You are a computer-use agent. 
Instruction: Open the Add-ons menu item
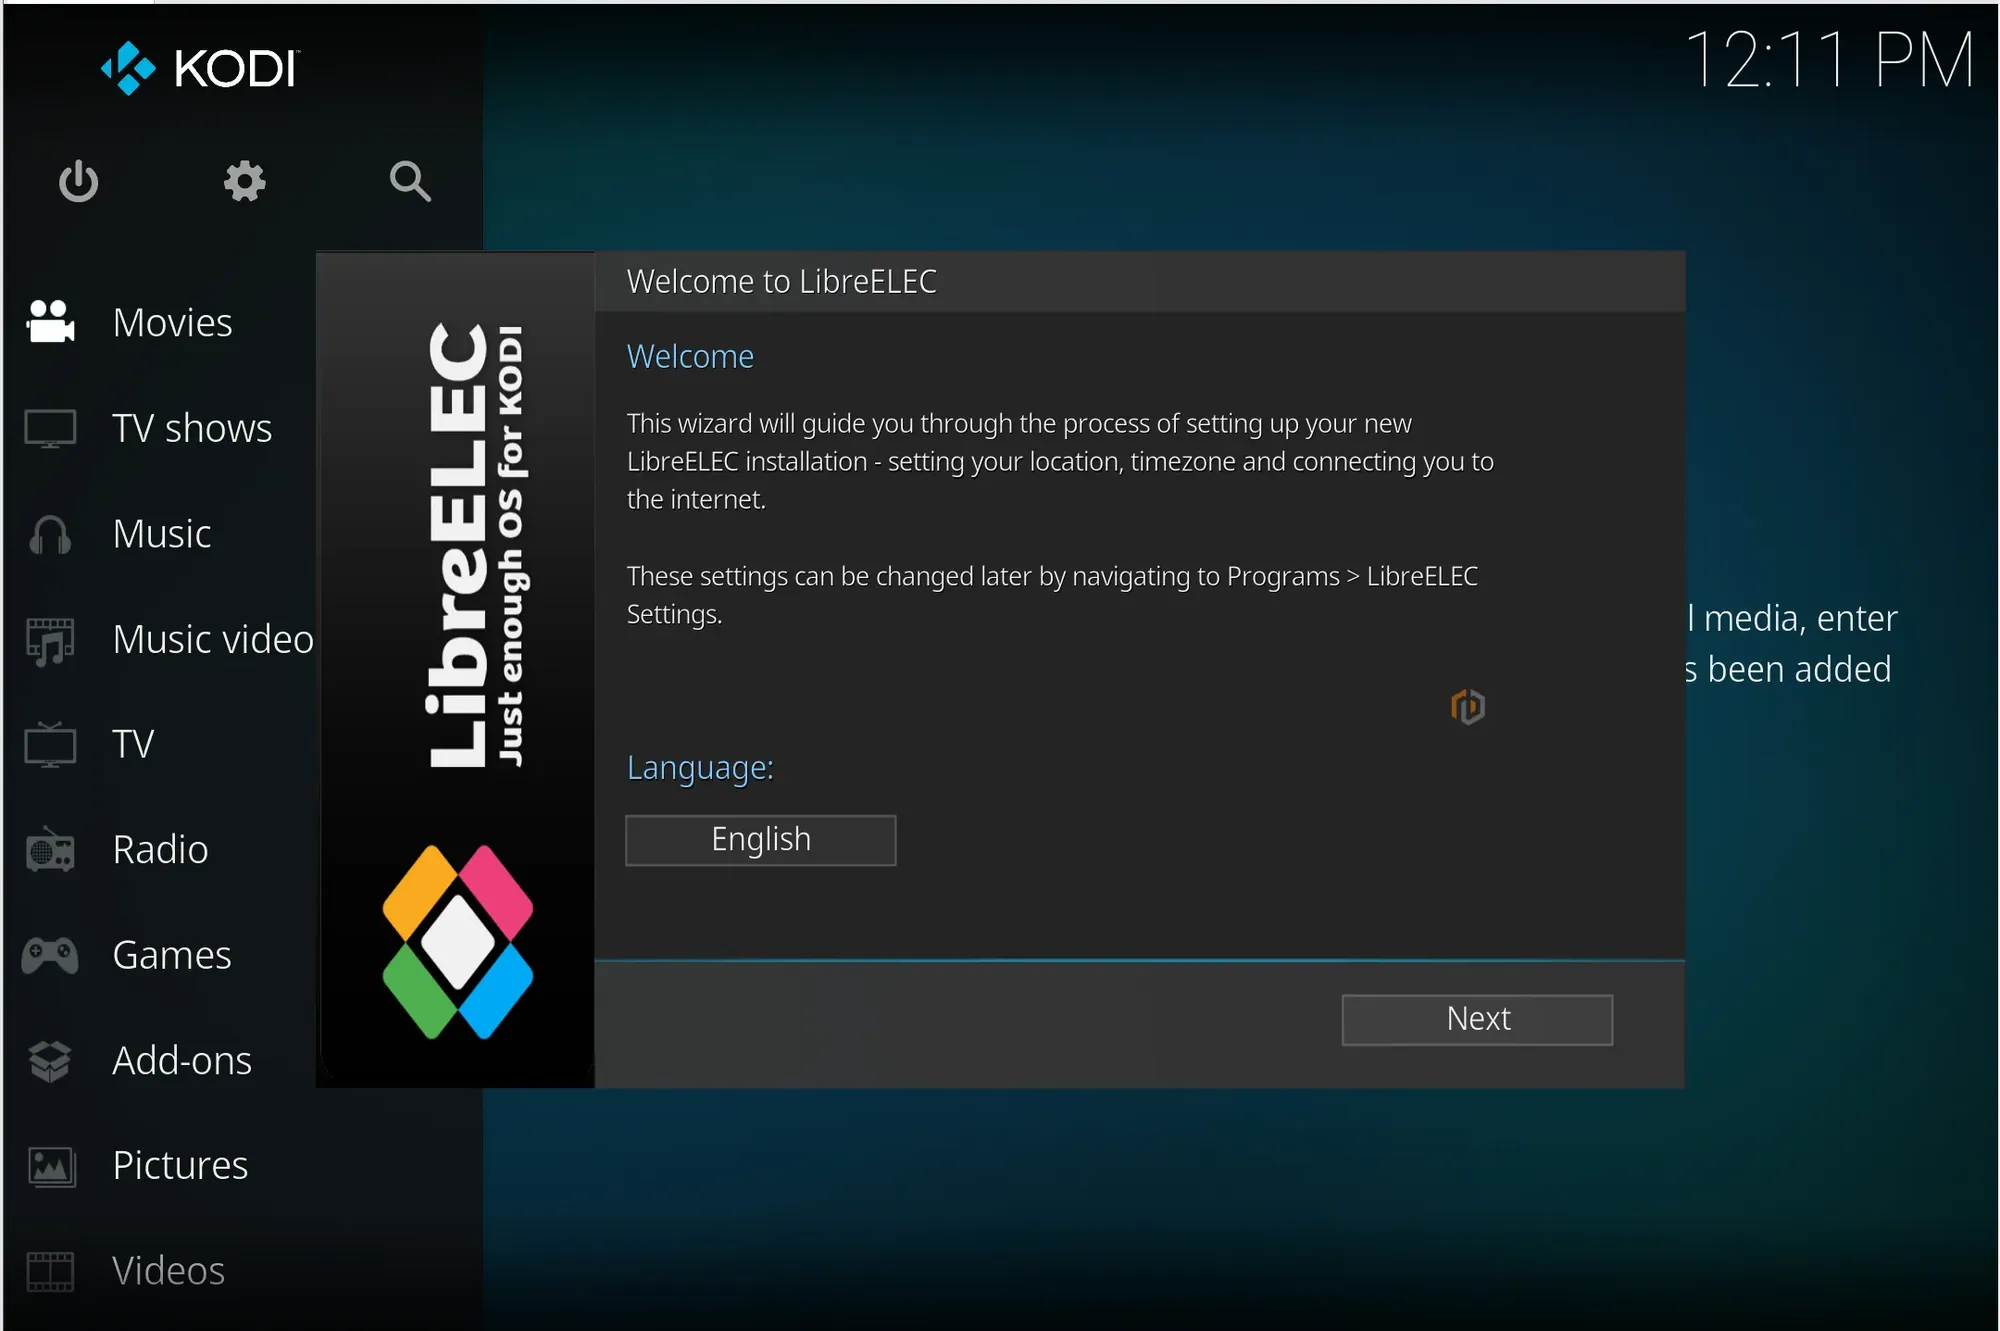[182, 1061]
